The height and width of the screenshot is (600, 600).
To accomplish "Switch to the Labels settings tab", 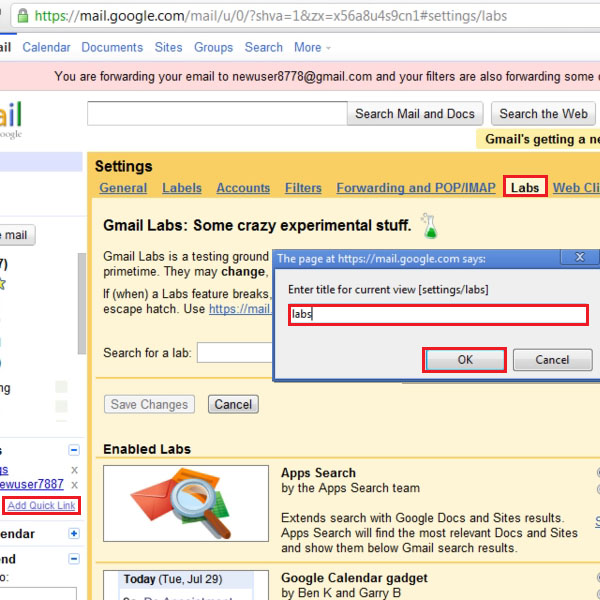I will pos(182,188).
